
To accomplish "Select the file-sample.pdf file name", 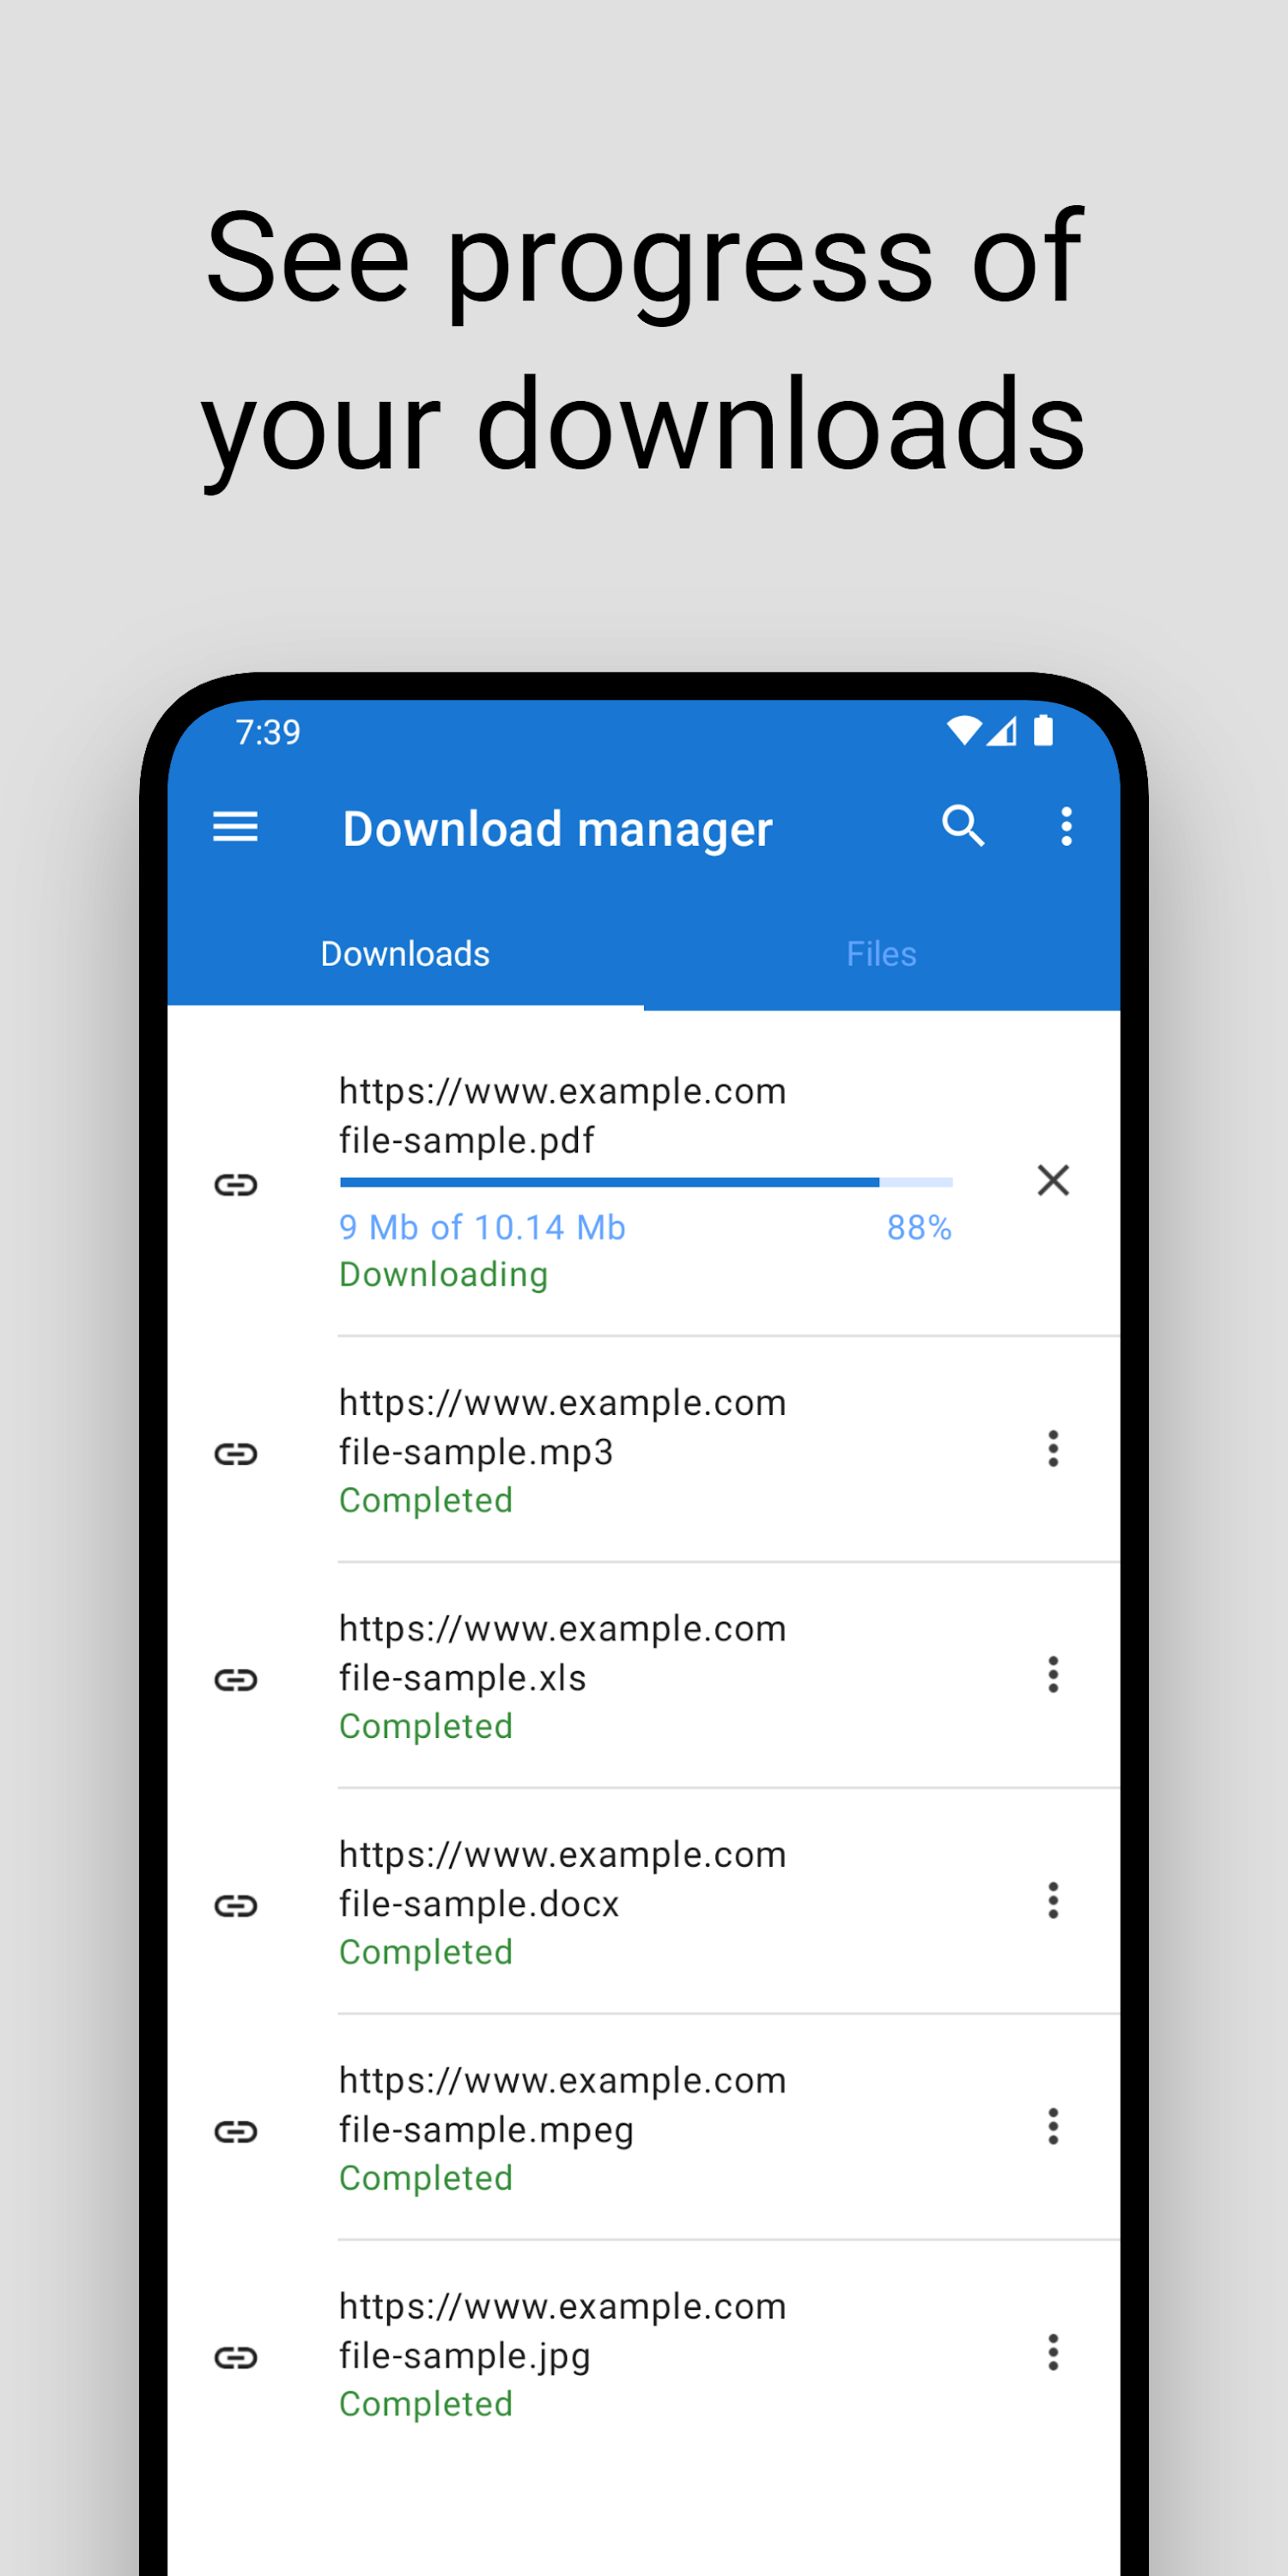I will click(x=467, y=1141).
